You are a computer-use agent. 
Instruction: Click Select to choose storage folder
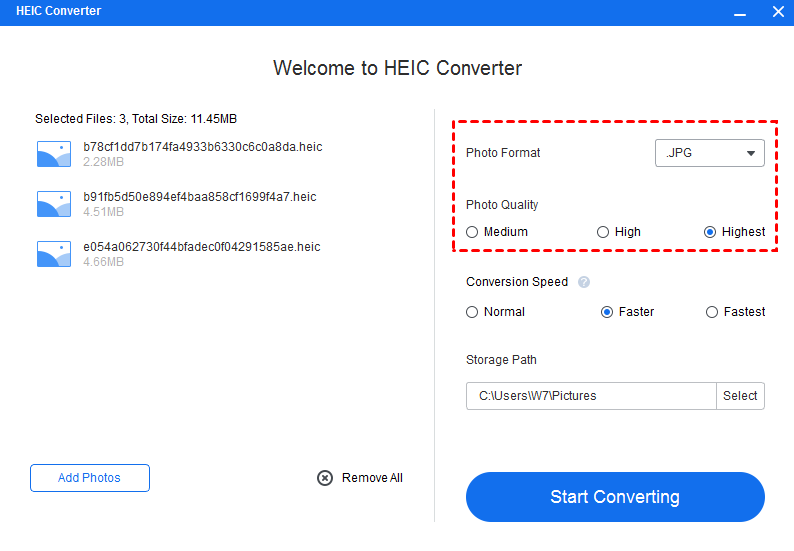740,396
